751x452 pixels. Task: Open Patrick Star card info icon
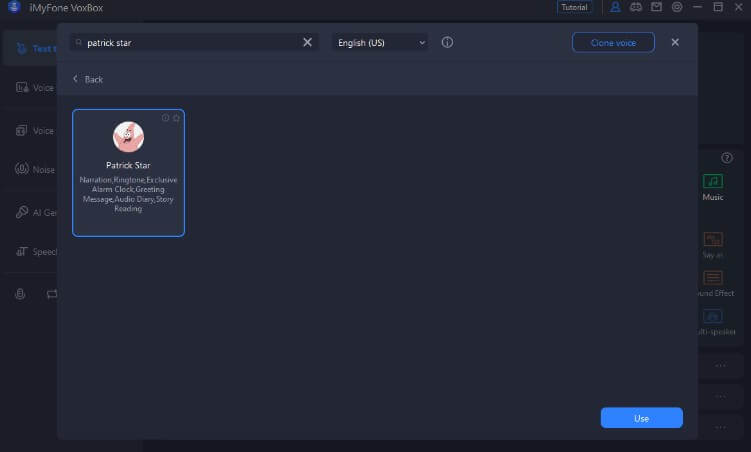point(165,118)
